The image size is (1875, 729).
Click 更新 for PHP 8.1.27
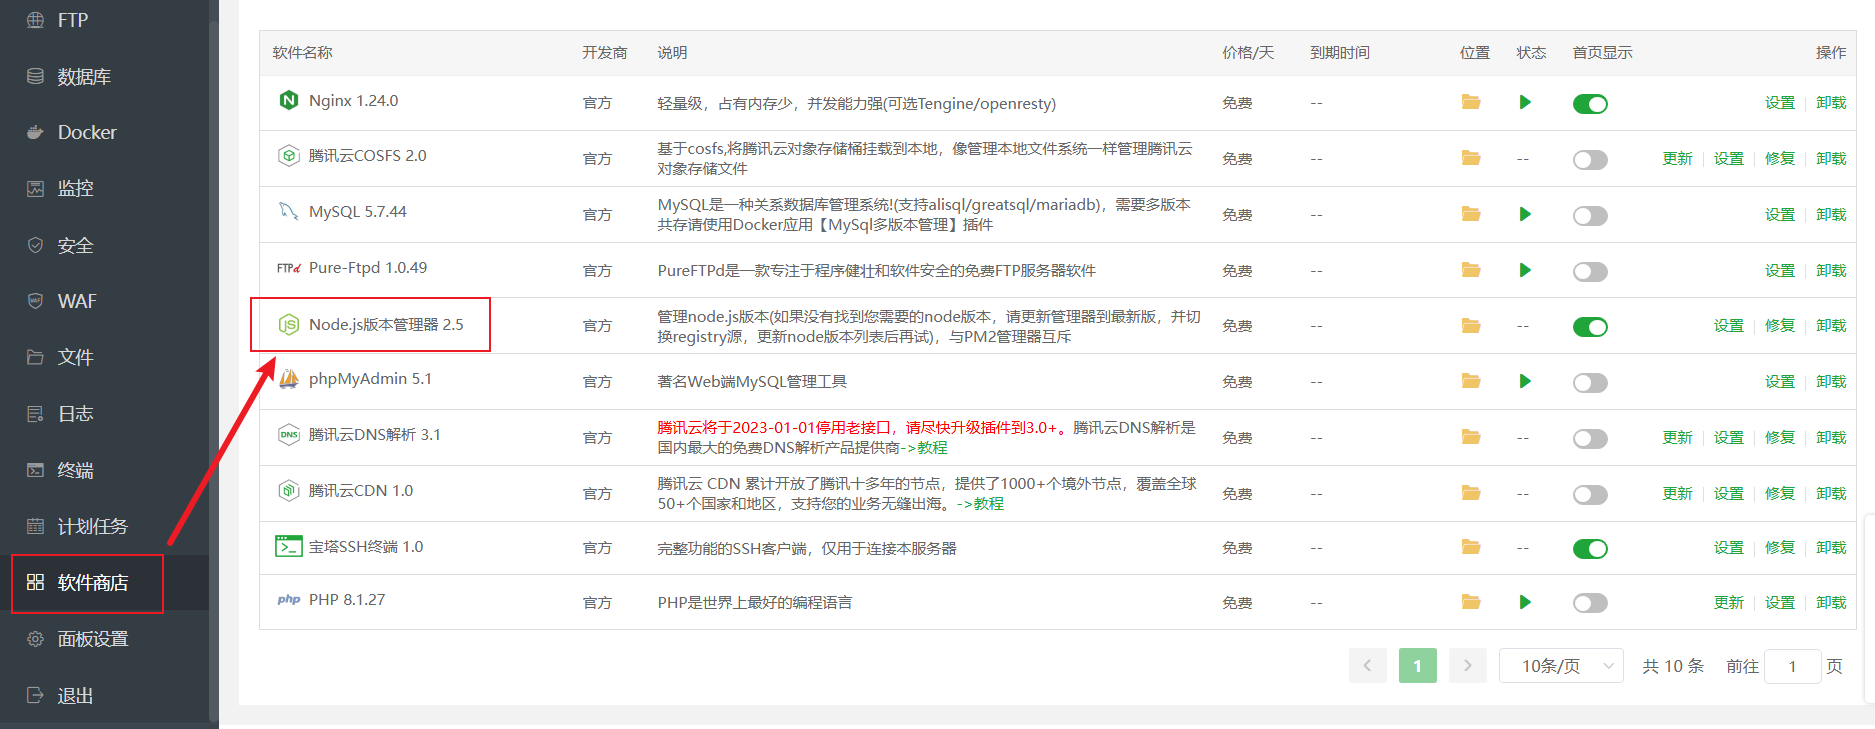[x=1728, y=603]
